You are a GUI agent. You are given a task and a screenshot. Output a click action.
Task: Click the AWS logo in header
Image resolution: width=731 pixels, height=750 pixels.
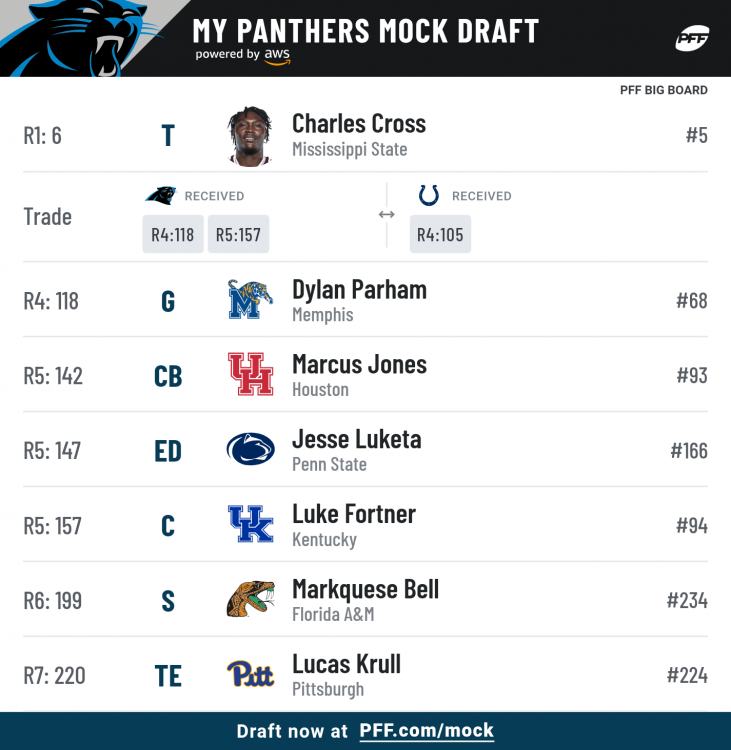[278, 55]
